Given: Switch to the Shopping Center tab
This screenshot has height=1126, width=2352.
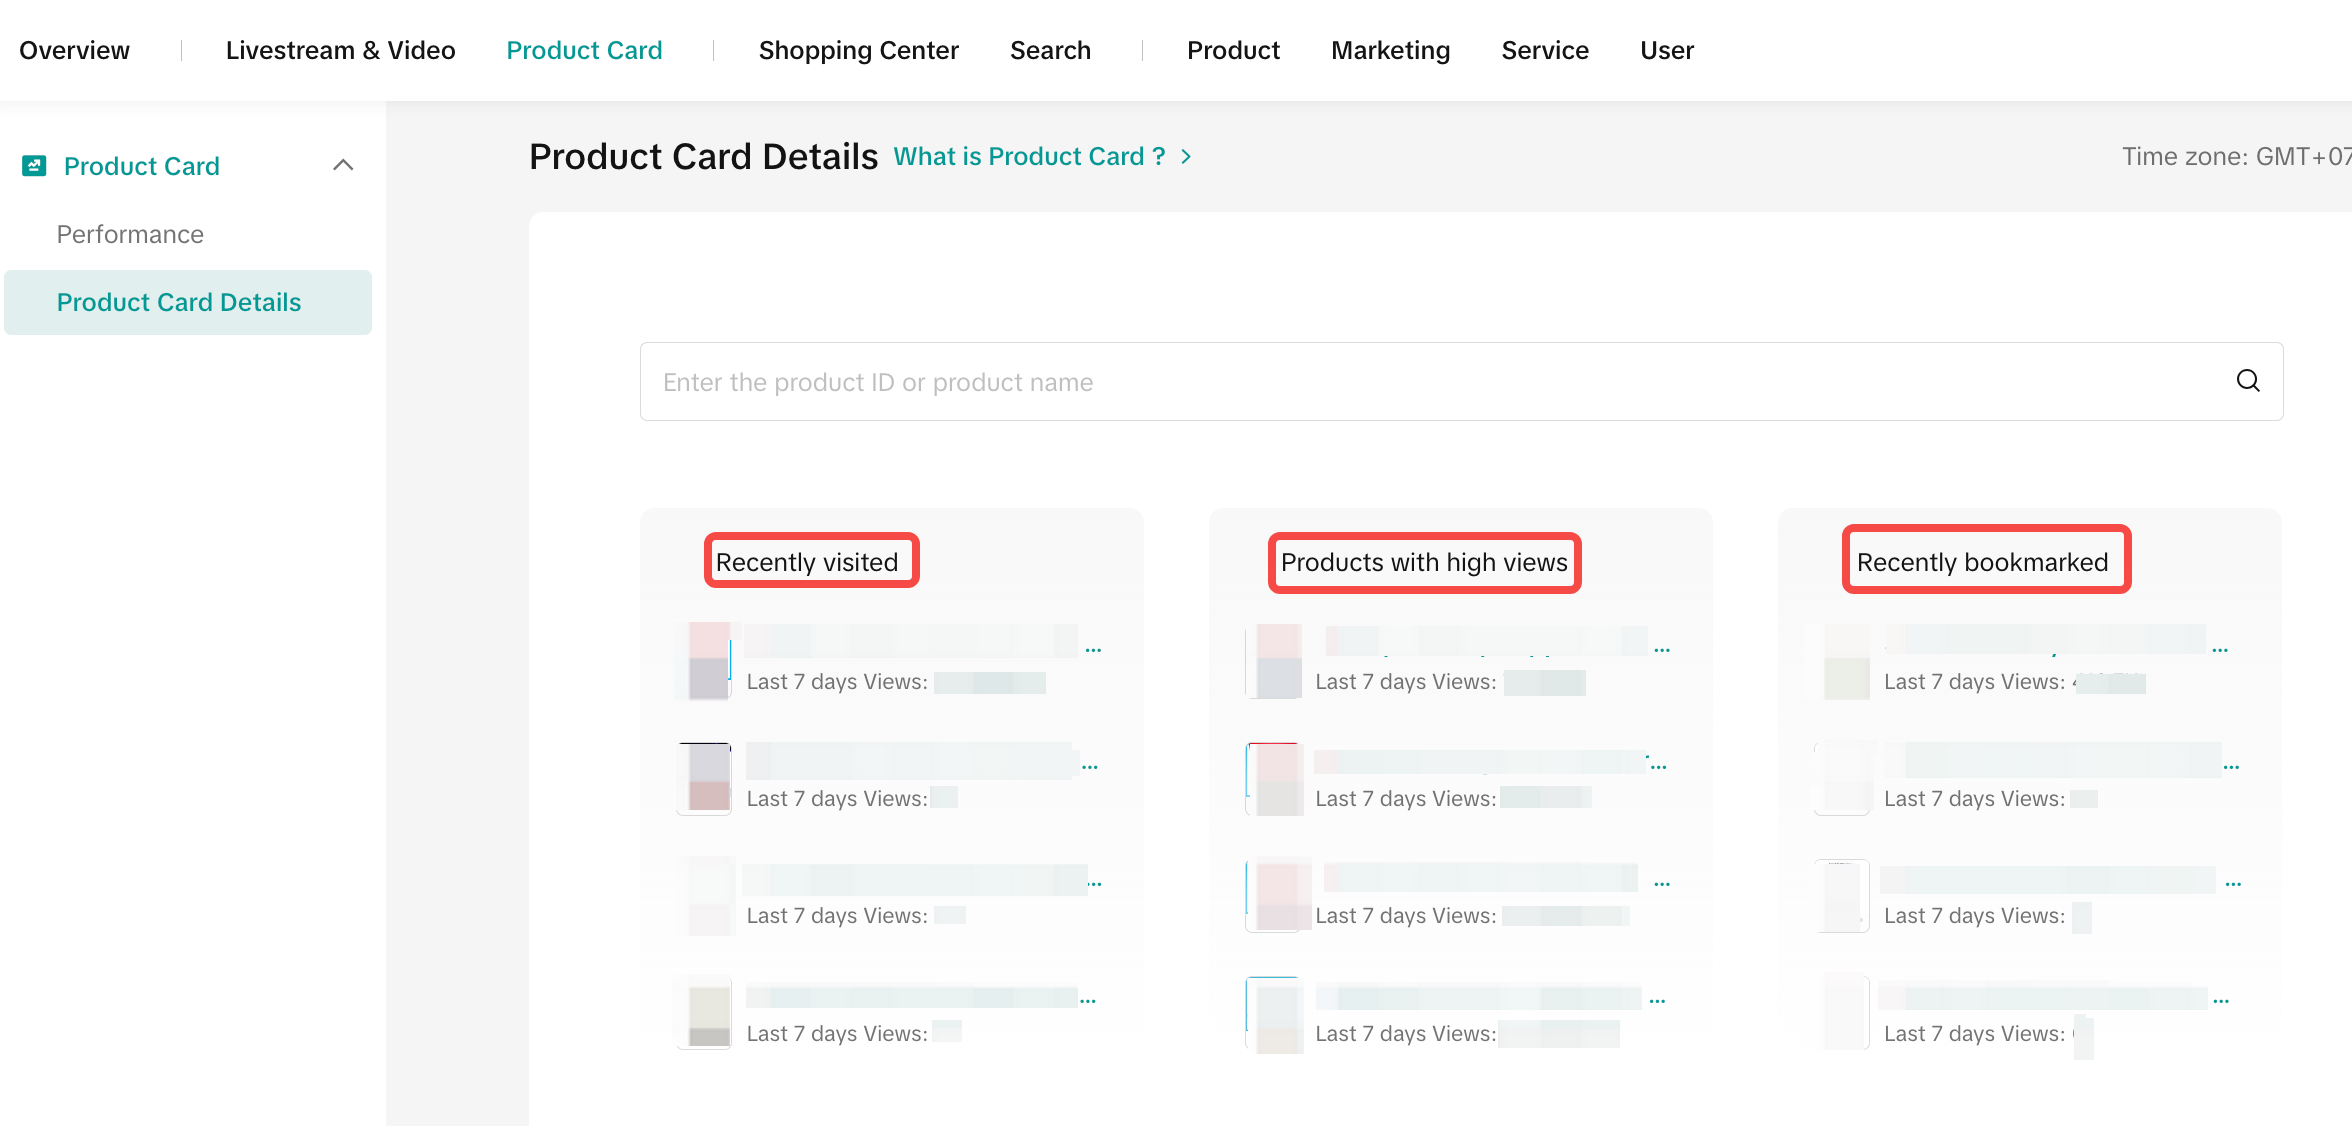Looking at the screenshot, I should 858,50.
